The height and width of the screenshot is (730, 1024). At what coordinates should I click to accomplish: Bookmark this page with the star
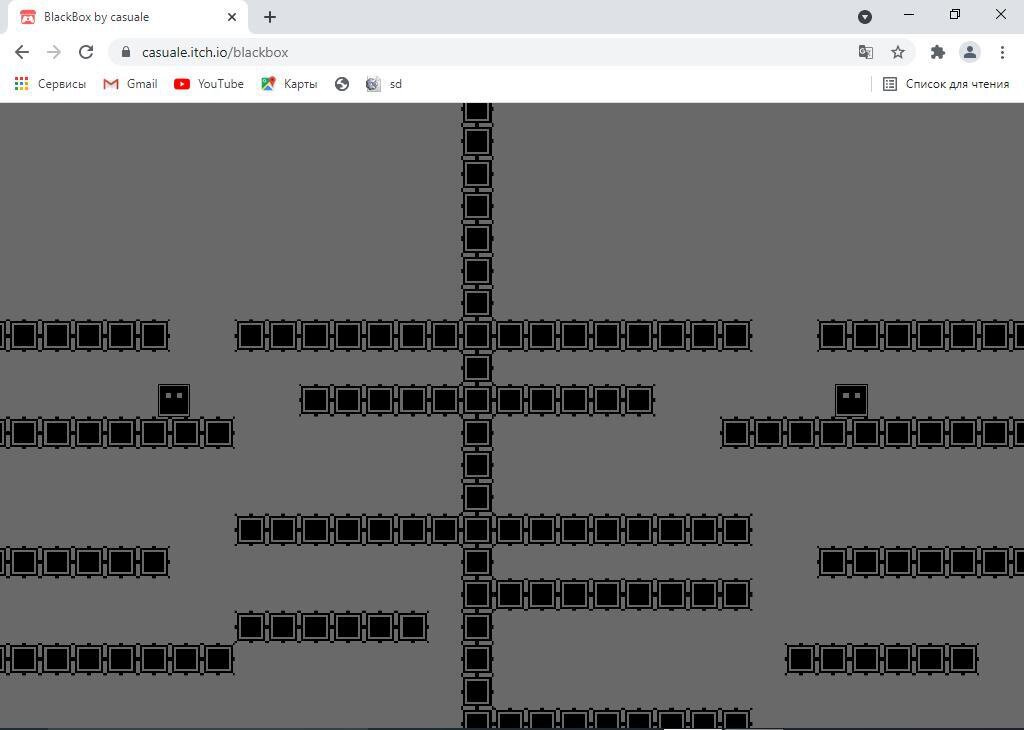click(x=898, y=52)
